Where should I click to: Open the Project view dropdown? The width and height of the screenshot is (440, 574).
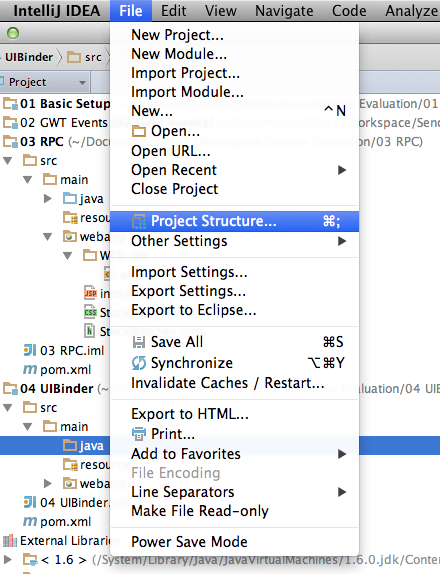click(x=83, y=83)
